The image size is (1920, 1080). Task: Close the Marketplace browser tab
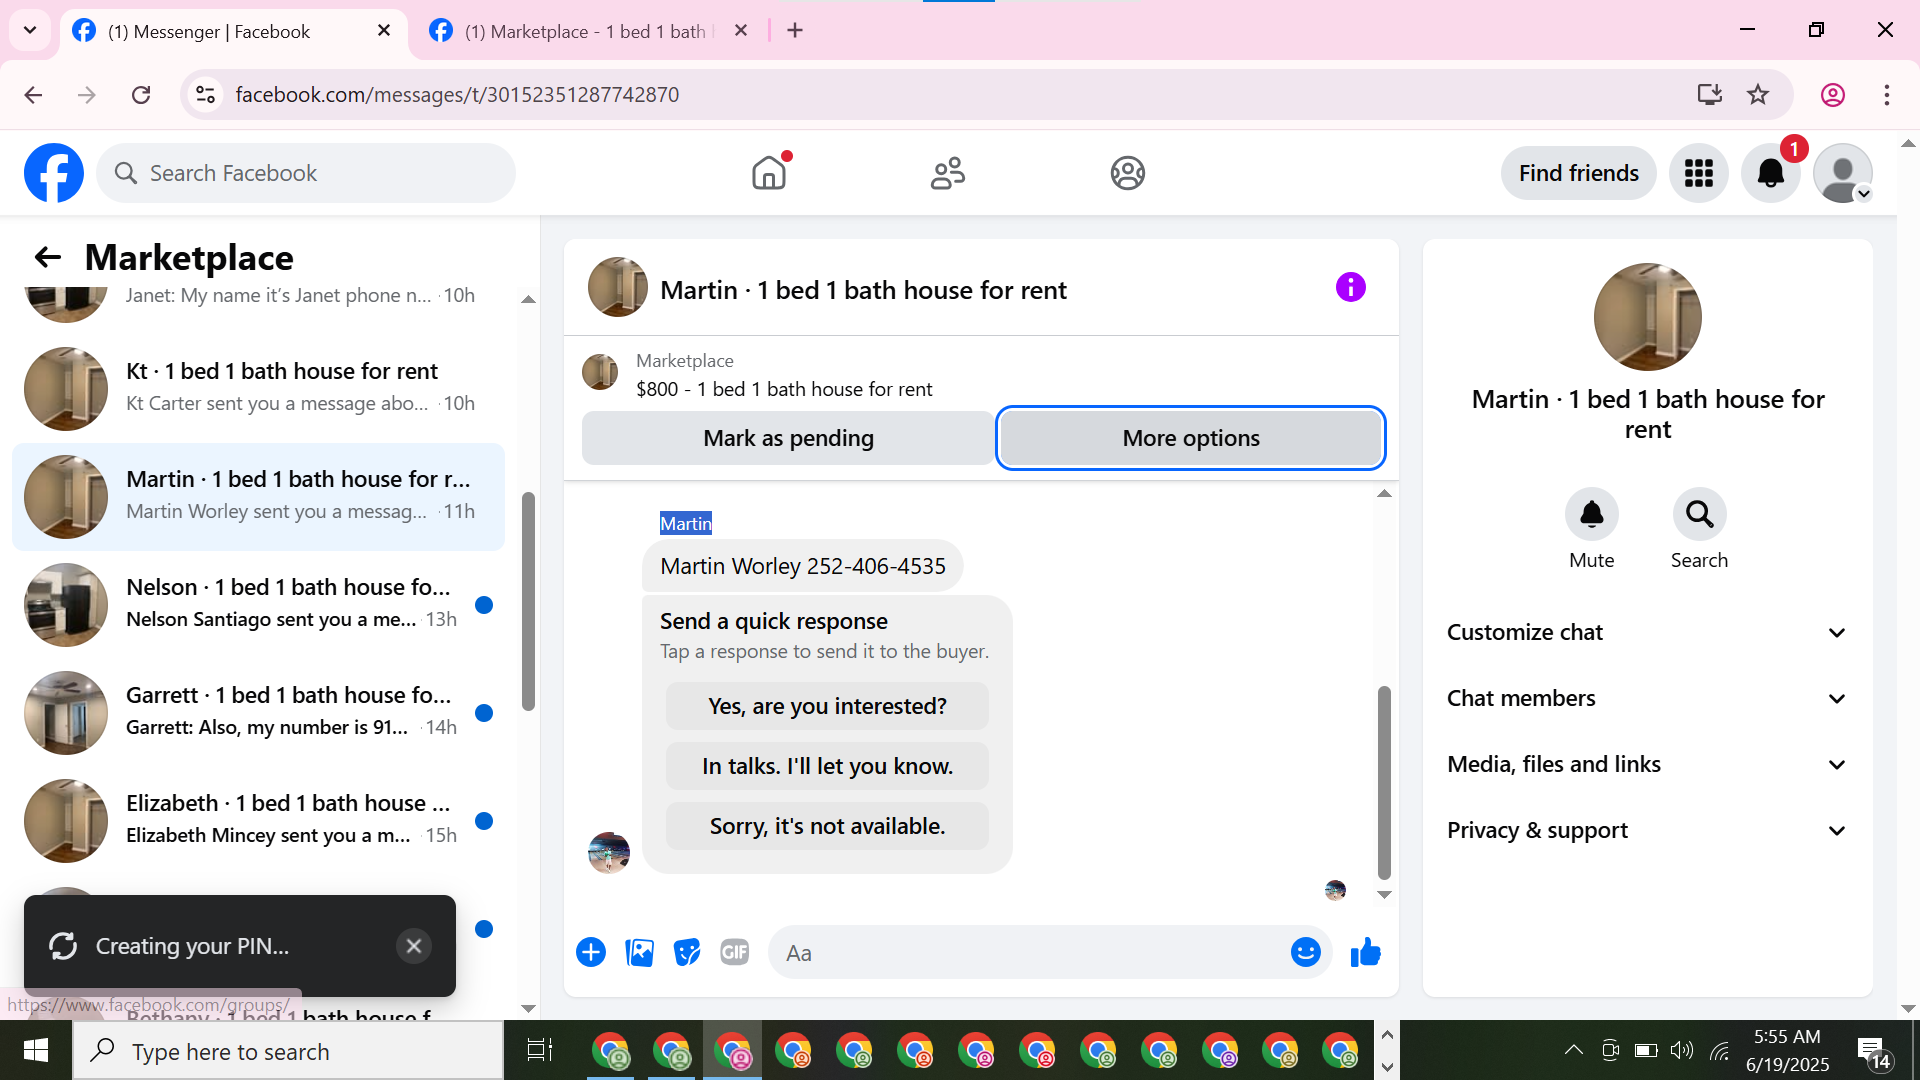pyautogui.click(x=741, y=31)
